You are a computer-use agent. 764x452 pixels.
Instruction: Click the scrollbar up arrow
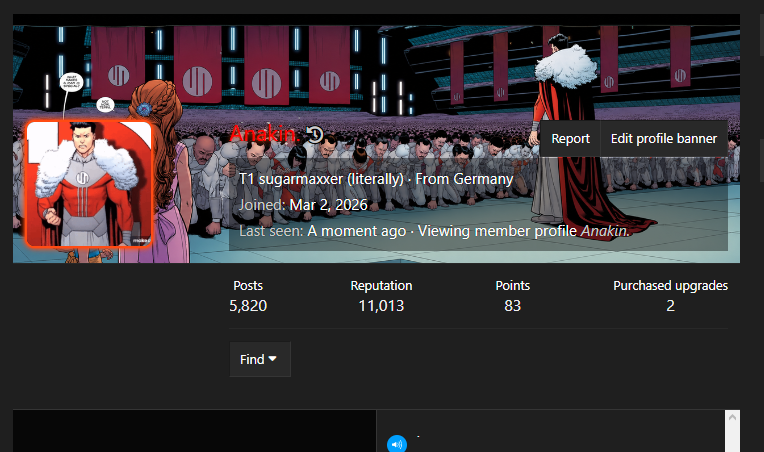tap(732, 417)
